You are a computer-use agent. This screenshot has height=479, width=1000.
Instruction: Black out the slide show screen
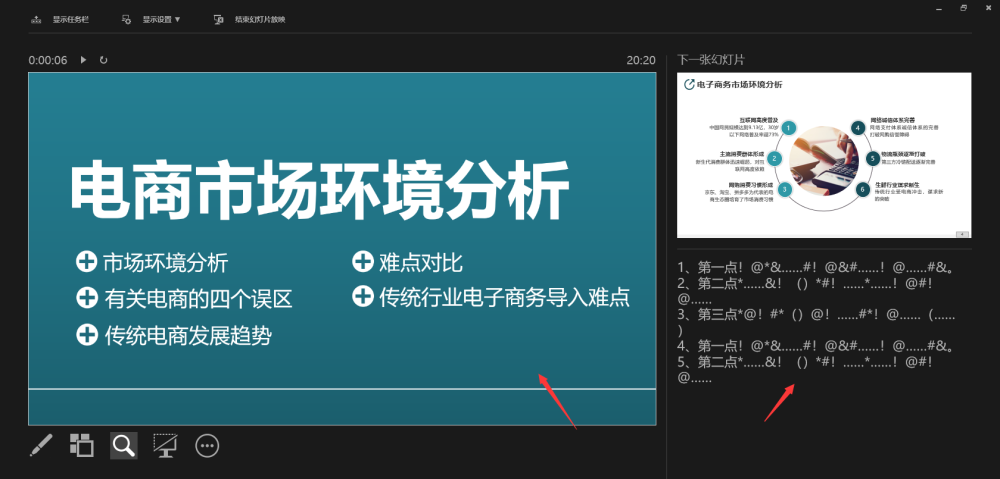point(165,445)
